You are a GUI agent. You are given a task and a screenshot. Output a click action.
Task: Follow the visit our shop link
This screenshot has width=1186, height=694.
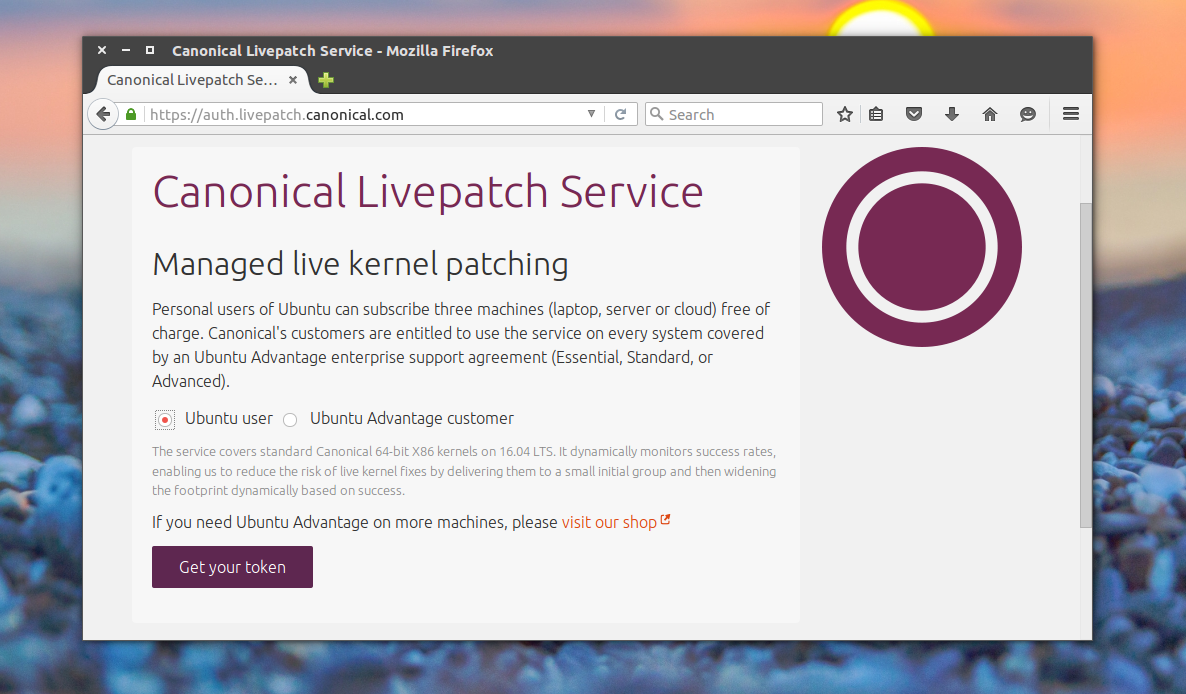[609, 522]
